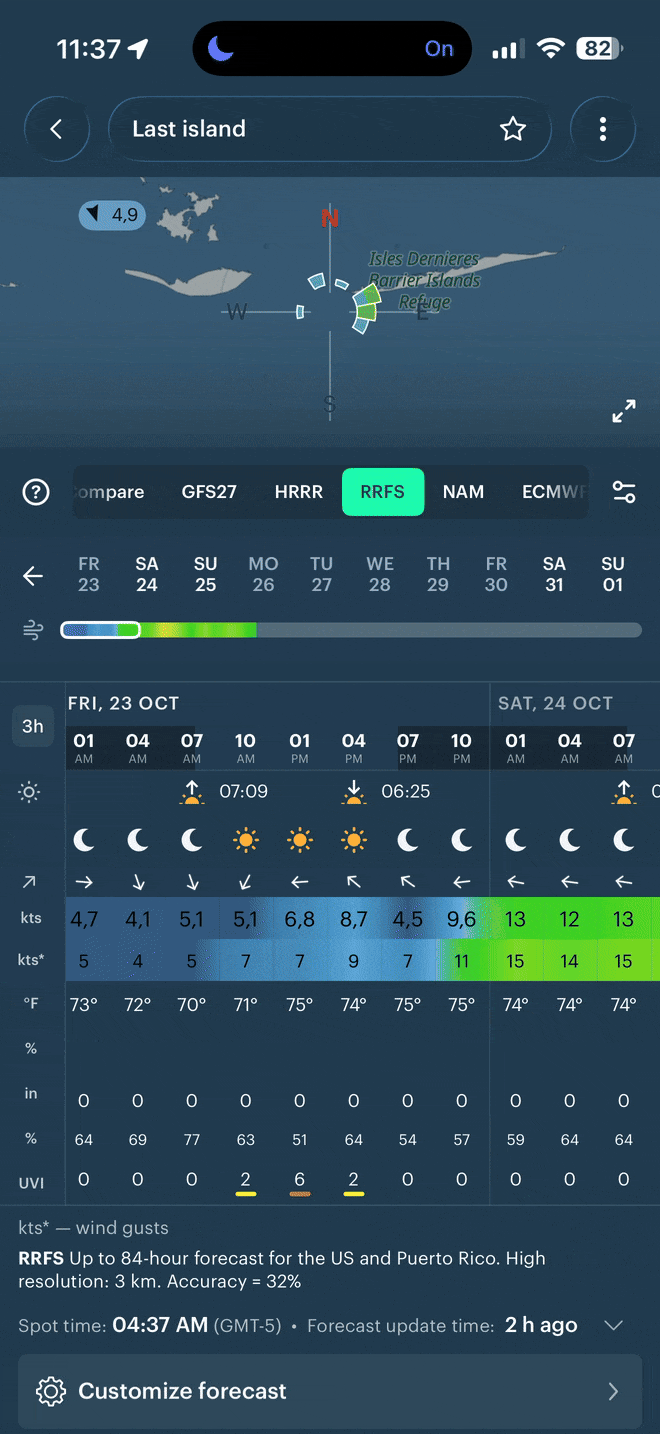Tap the wind forecast range slider bar
This screenshot has width=660, height=1434.
pos(351,630)
